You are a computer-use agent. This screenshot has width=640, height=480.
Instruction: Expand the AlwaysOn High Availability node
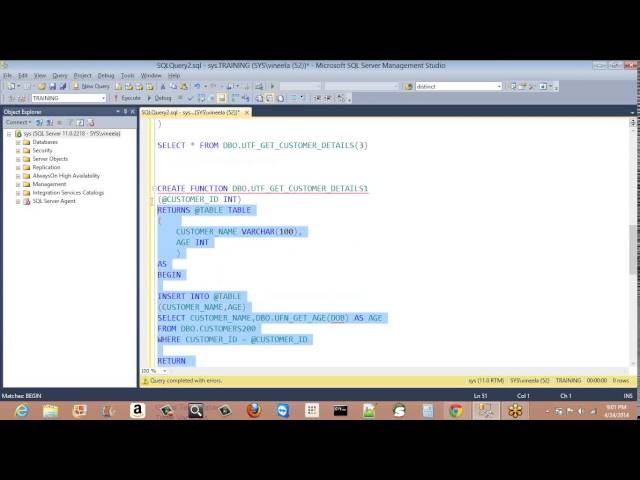point(18,176)
